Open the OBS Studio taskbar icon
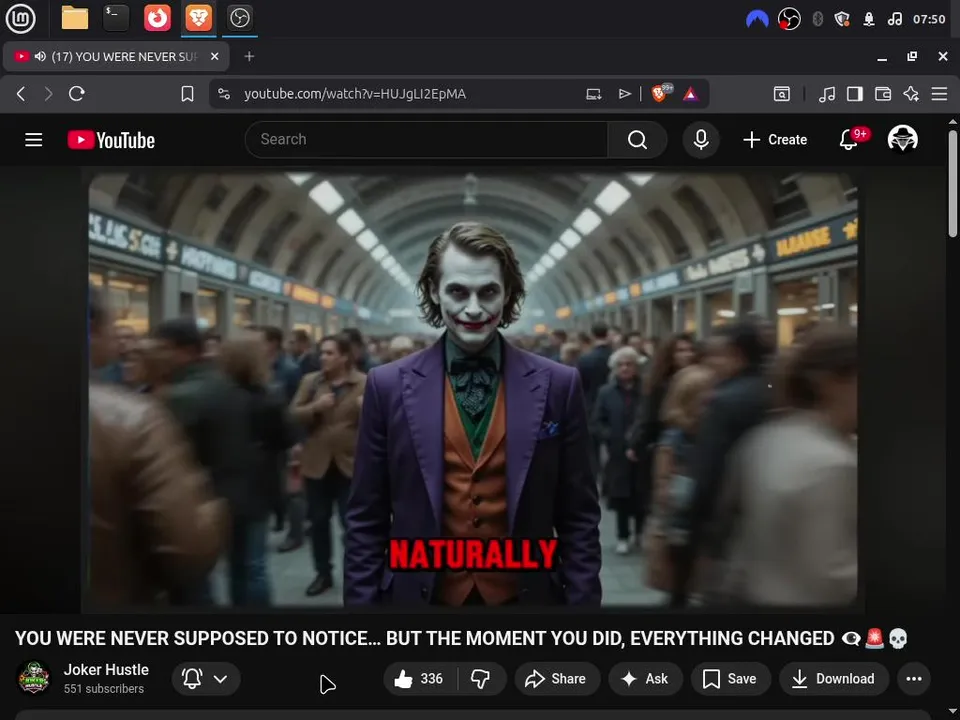Image resolution: width=960 pixels, height=720 pixels. click(239, 18)
